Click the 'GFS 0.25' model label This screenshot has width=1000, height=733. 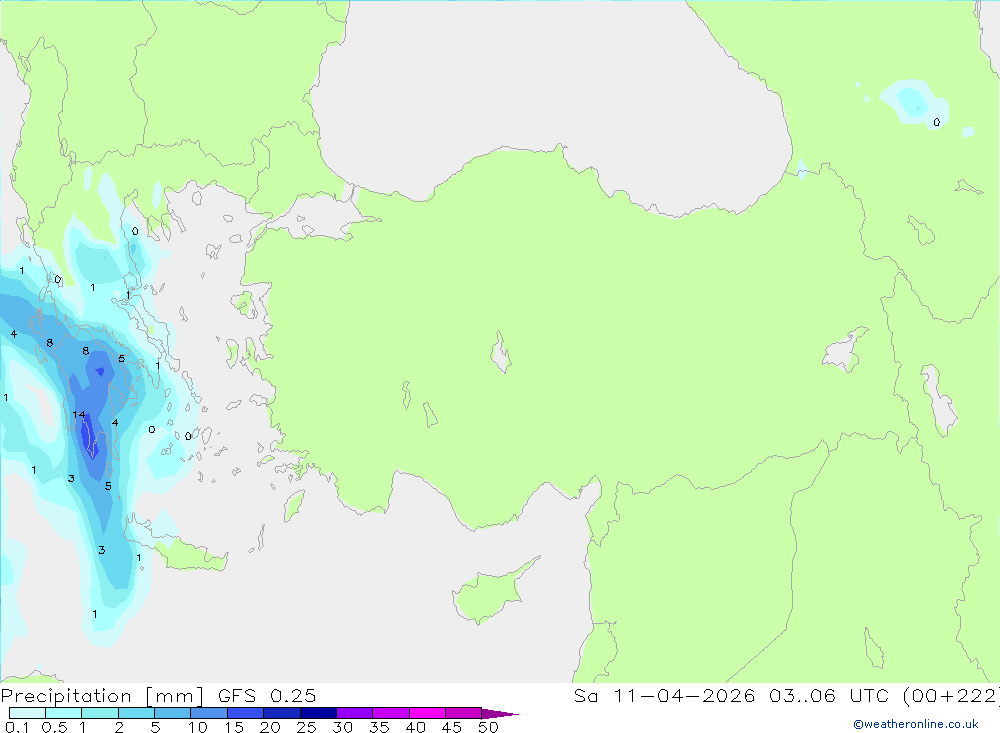(267, 695)
